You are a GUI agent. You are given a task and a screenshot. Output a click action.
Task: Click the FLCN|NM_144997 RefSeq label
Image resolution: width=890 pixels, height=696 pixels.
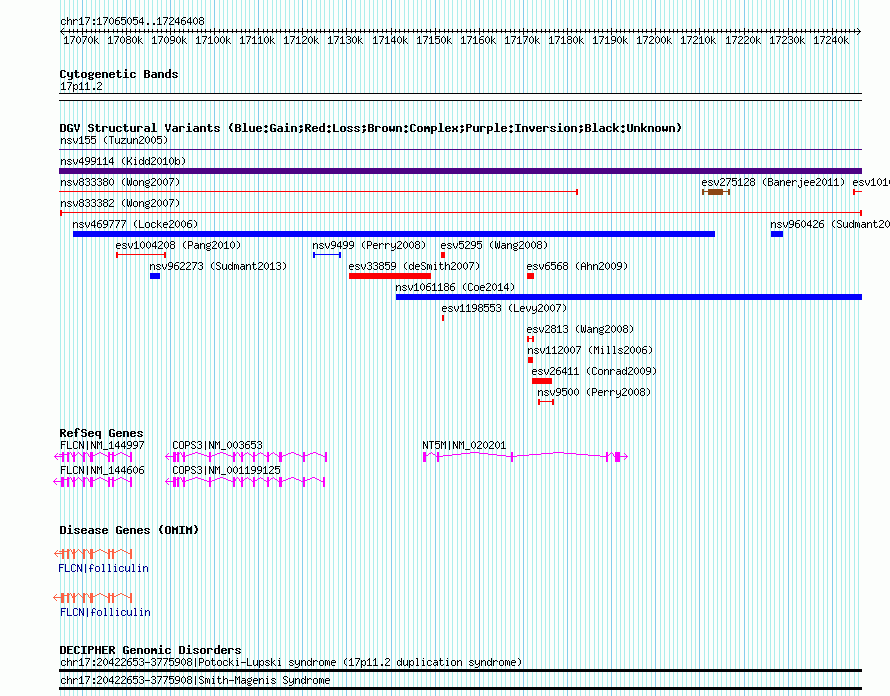[102, 445]
